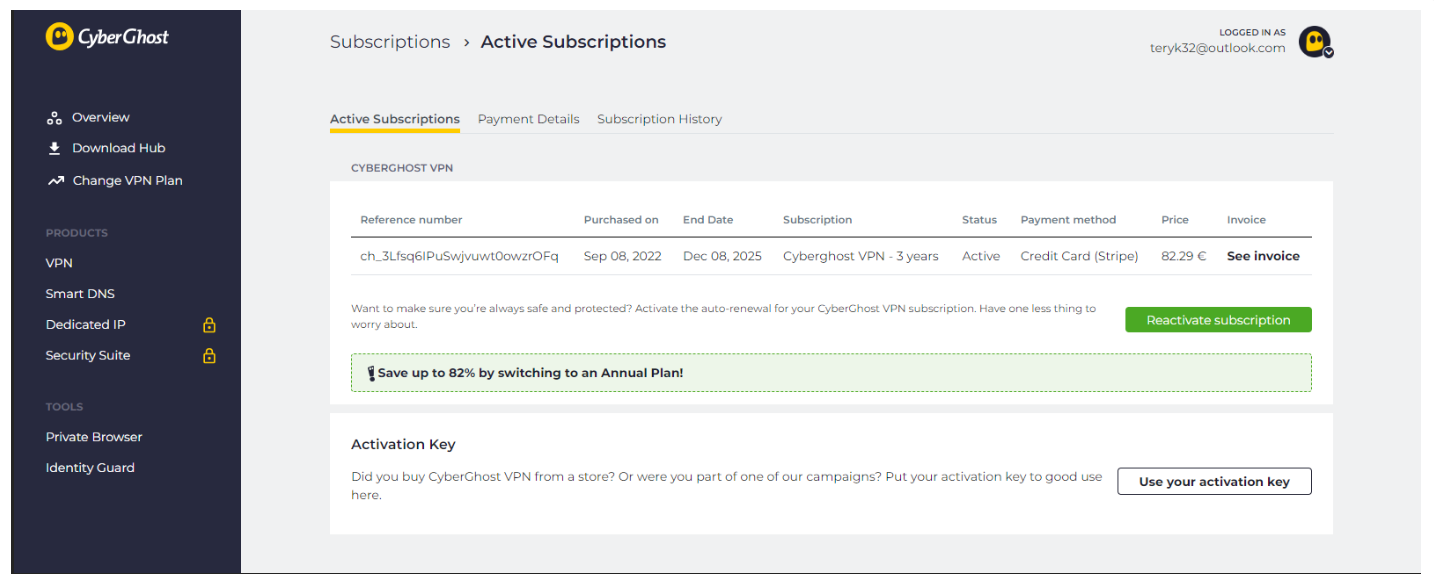The image size is (1434, 585).
Task: Select VPN under Products
Action: 59,263
